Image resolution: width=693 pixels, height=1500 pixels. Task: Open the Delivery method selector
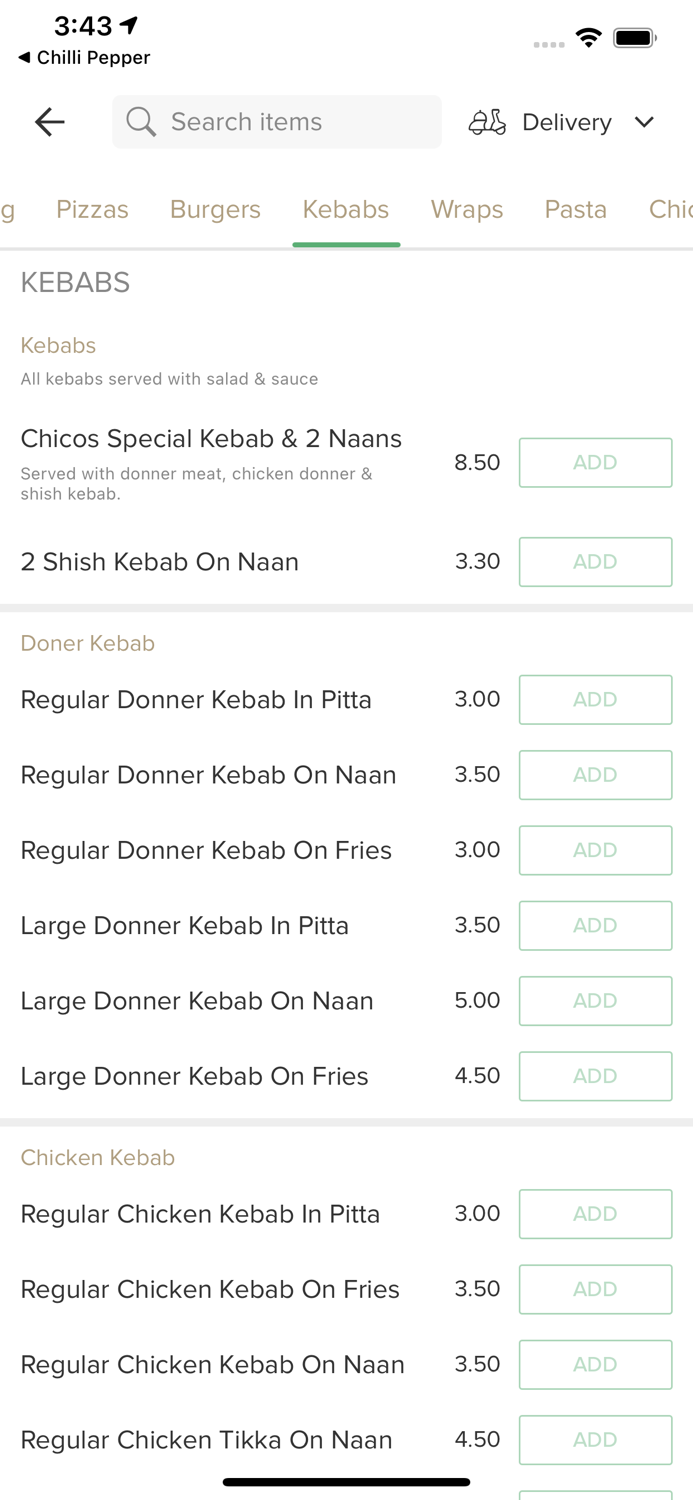[566, 122]
